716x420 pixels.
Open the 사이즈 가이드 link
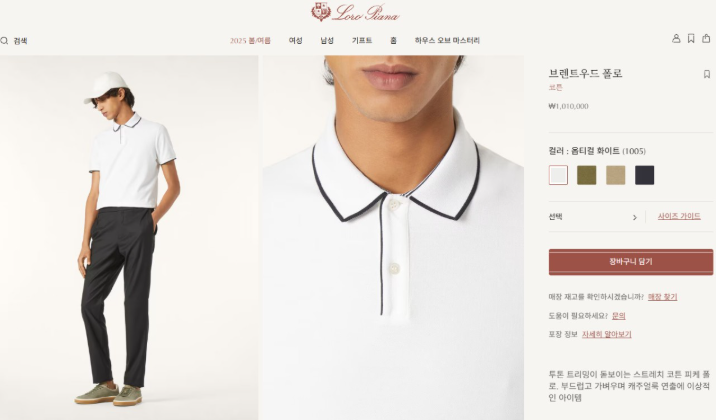pos(679,216)
